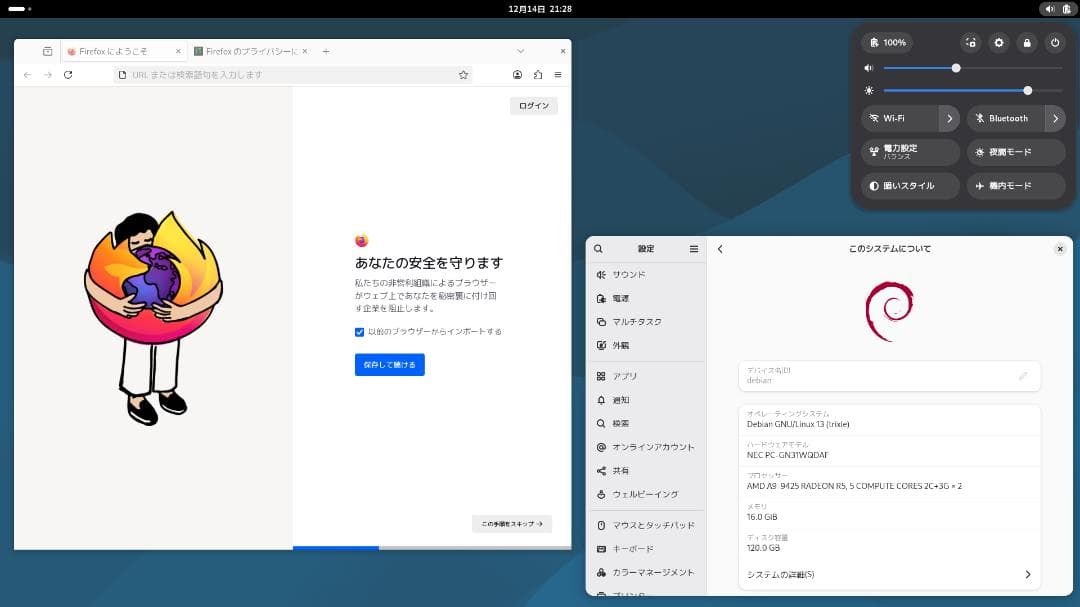
Task: Click the 保存して続ける button
Action: pyautogui.click(x=389, y=364)
